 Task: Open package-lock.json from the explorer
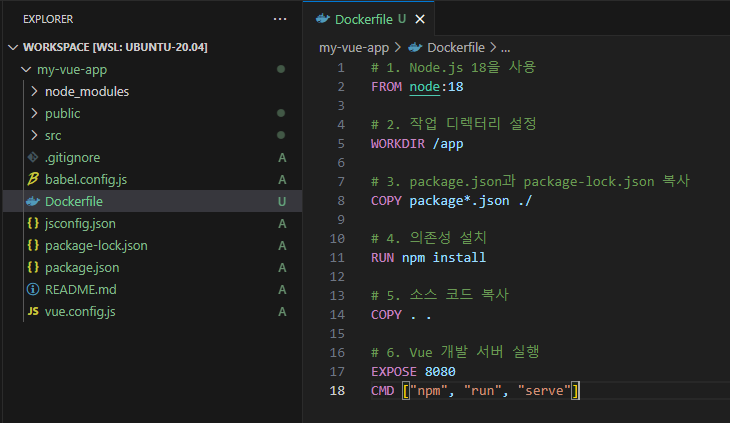coord(96,246)
